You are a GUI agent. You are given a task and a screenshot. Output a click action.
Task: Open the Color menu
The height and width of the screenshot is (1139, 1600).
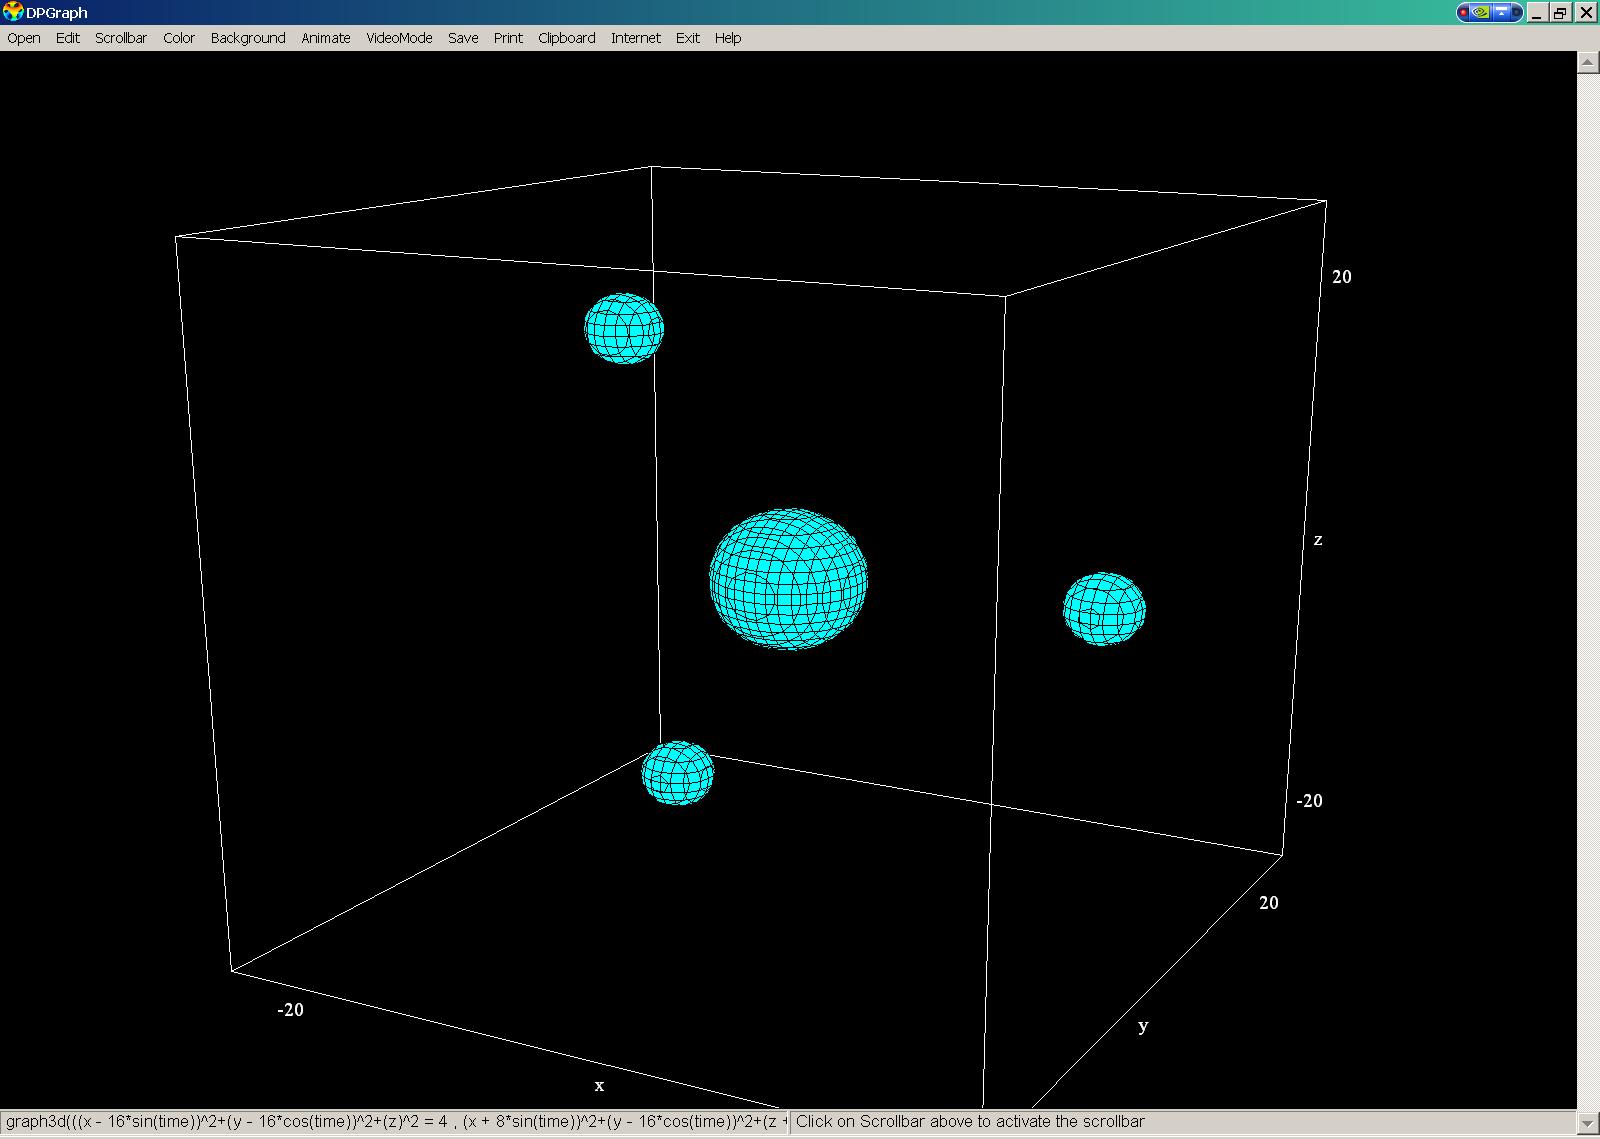[179, 38]
